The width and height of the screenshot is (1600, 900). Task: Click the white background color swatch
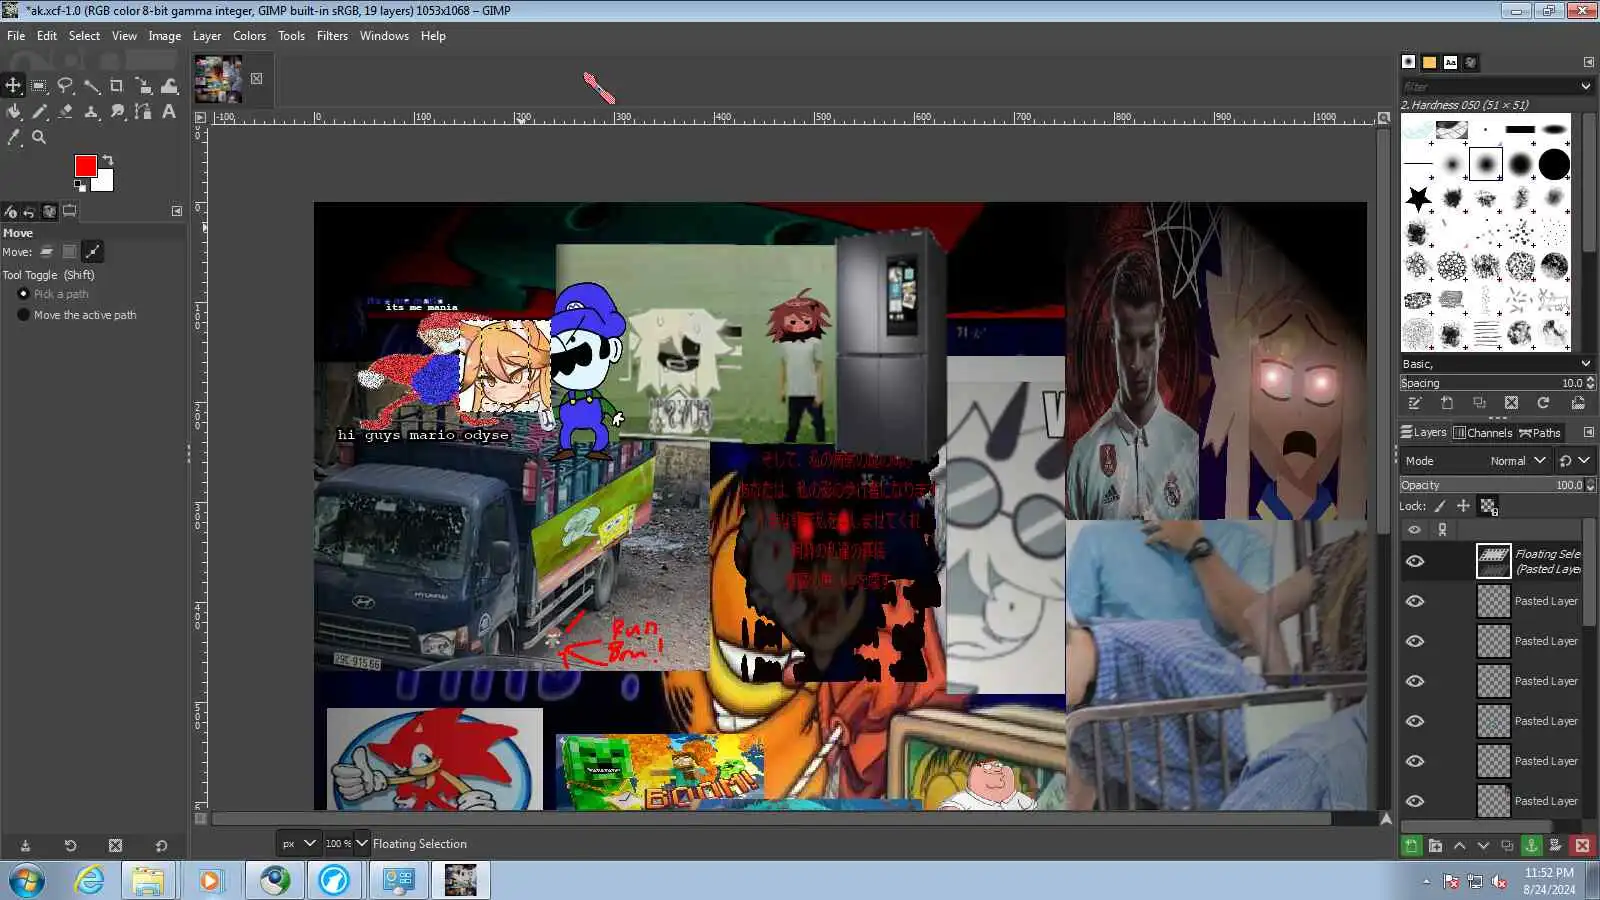click(x=105, y=183)
